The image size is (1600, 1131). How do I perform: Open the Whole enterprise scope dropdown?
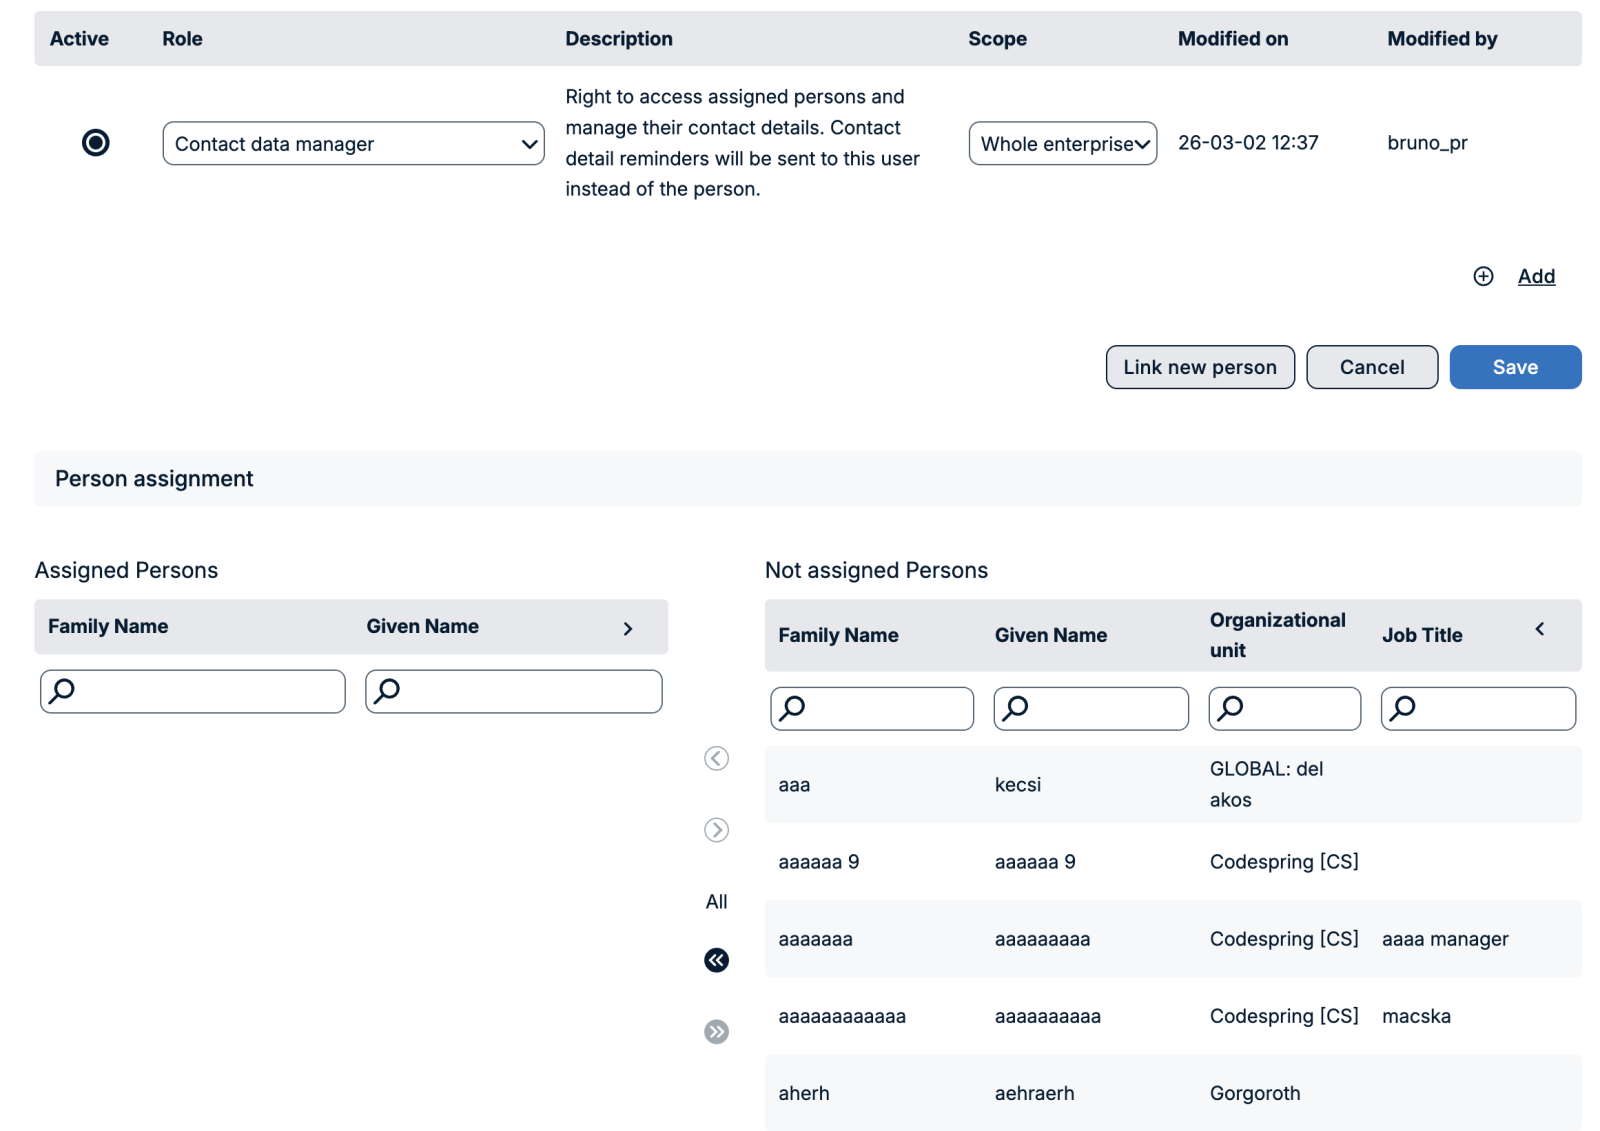pos(1062,144)
